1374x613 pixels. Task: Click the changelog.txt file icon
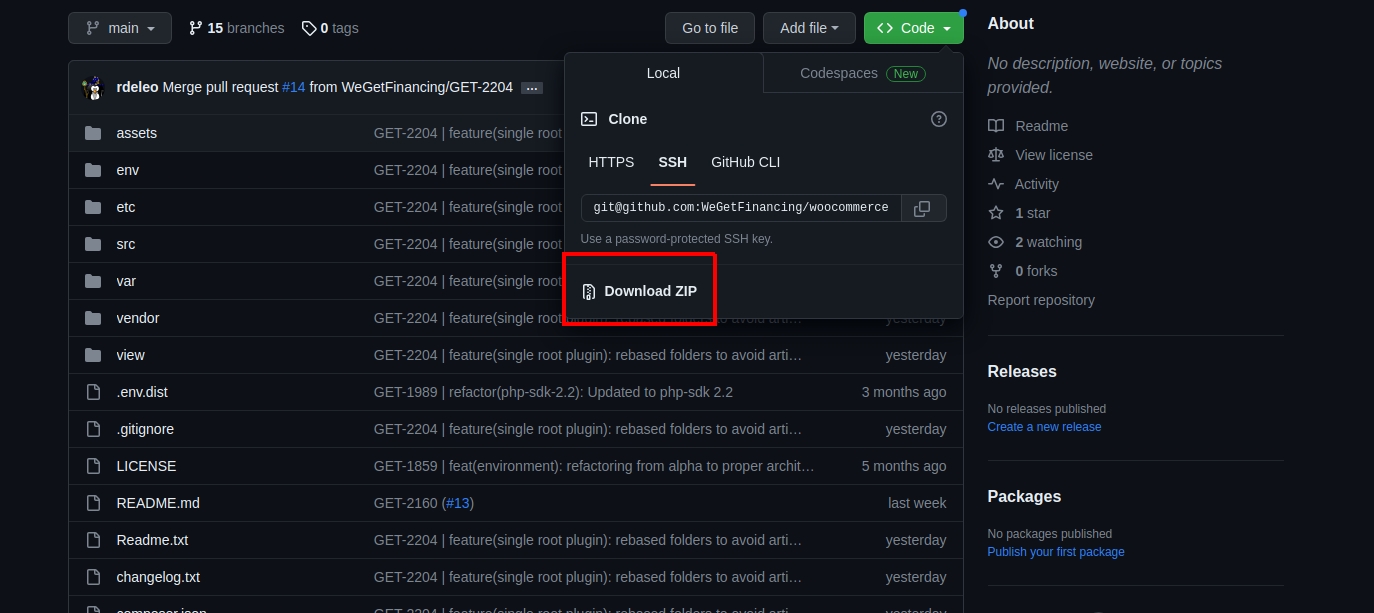[x=93, y=577]
